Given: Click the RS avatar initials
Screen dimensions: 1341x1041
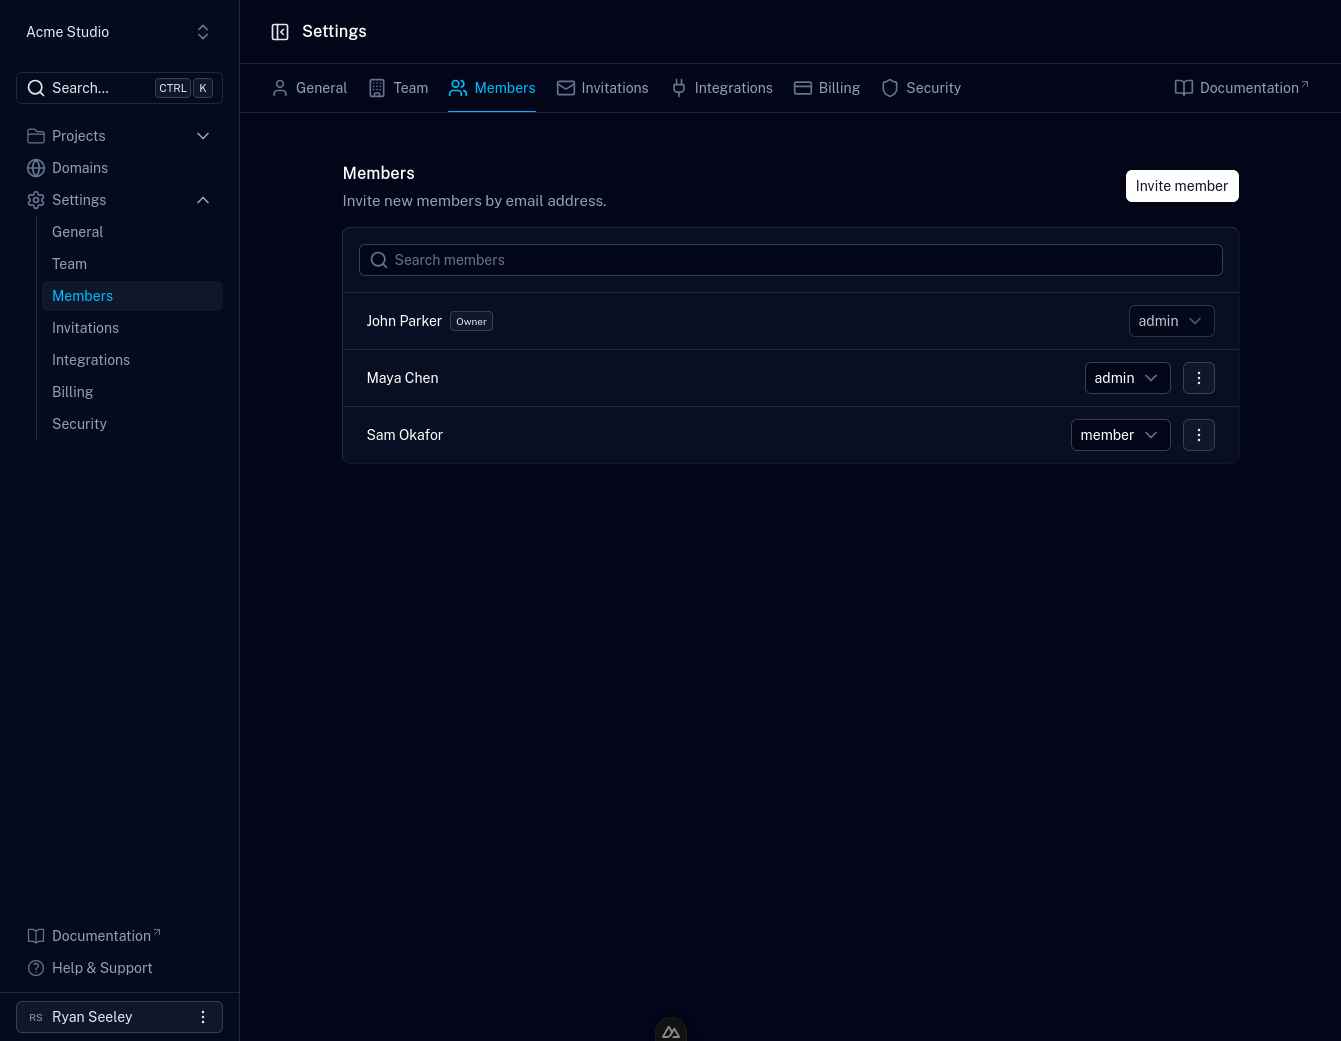Looking at the screenshot, I should [36, 1017].
